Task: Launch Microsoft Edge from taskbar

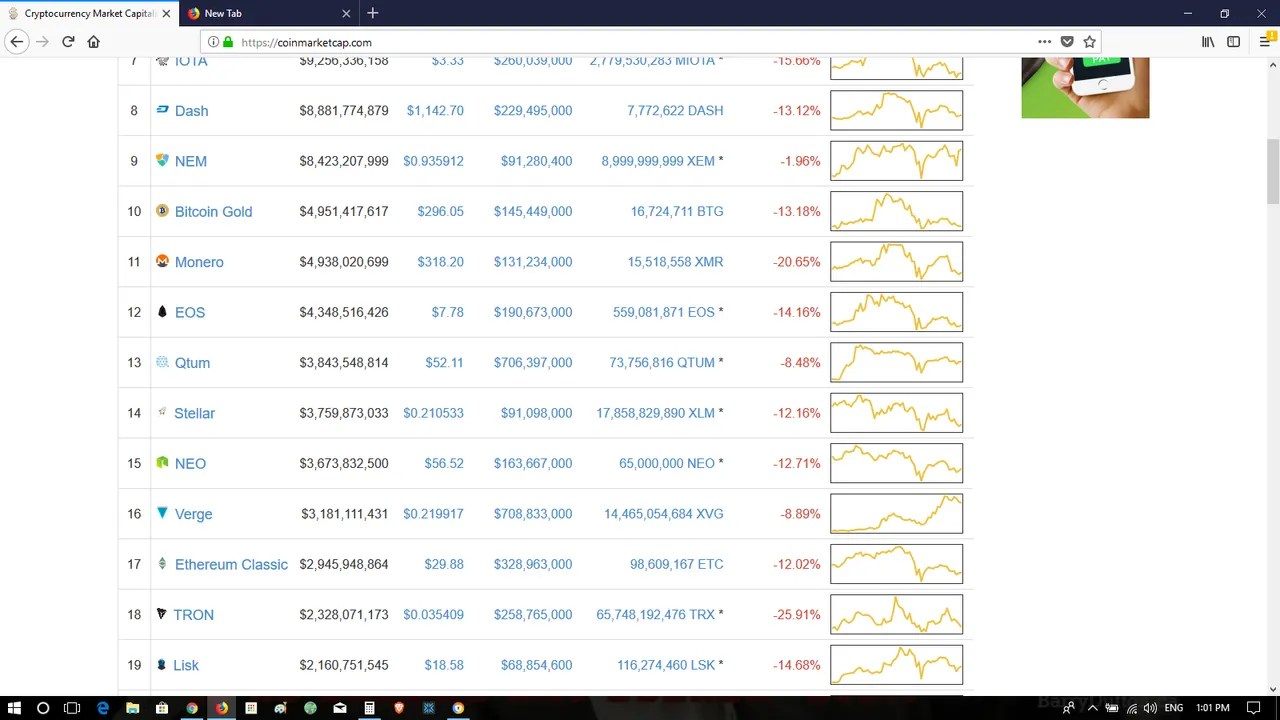Action: [102, 708]
